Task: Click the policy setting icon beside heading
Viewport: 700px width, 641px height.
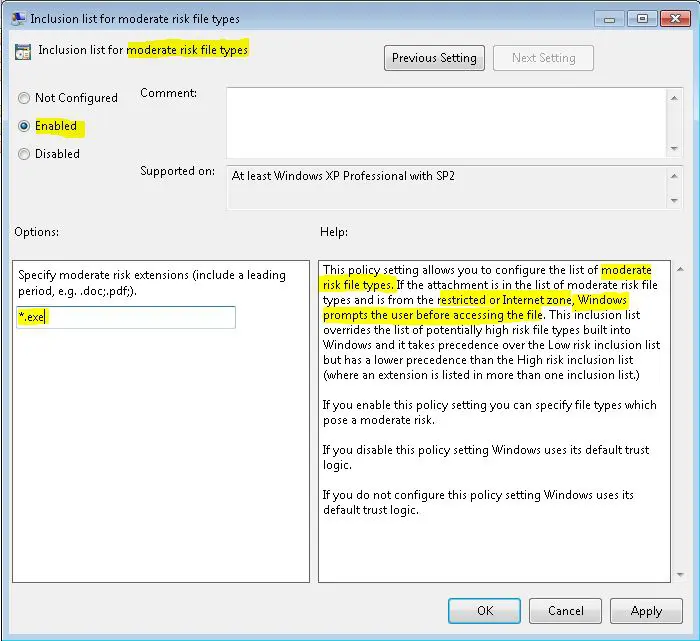Action: point(23,51)
